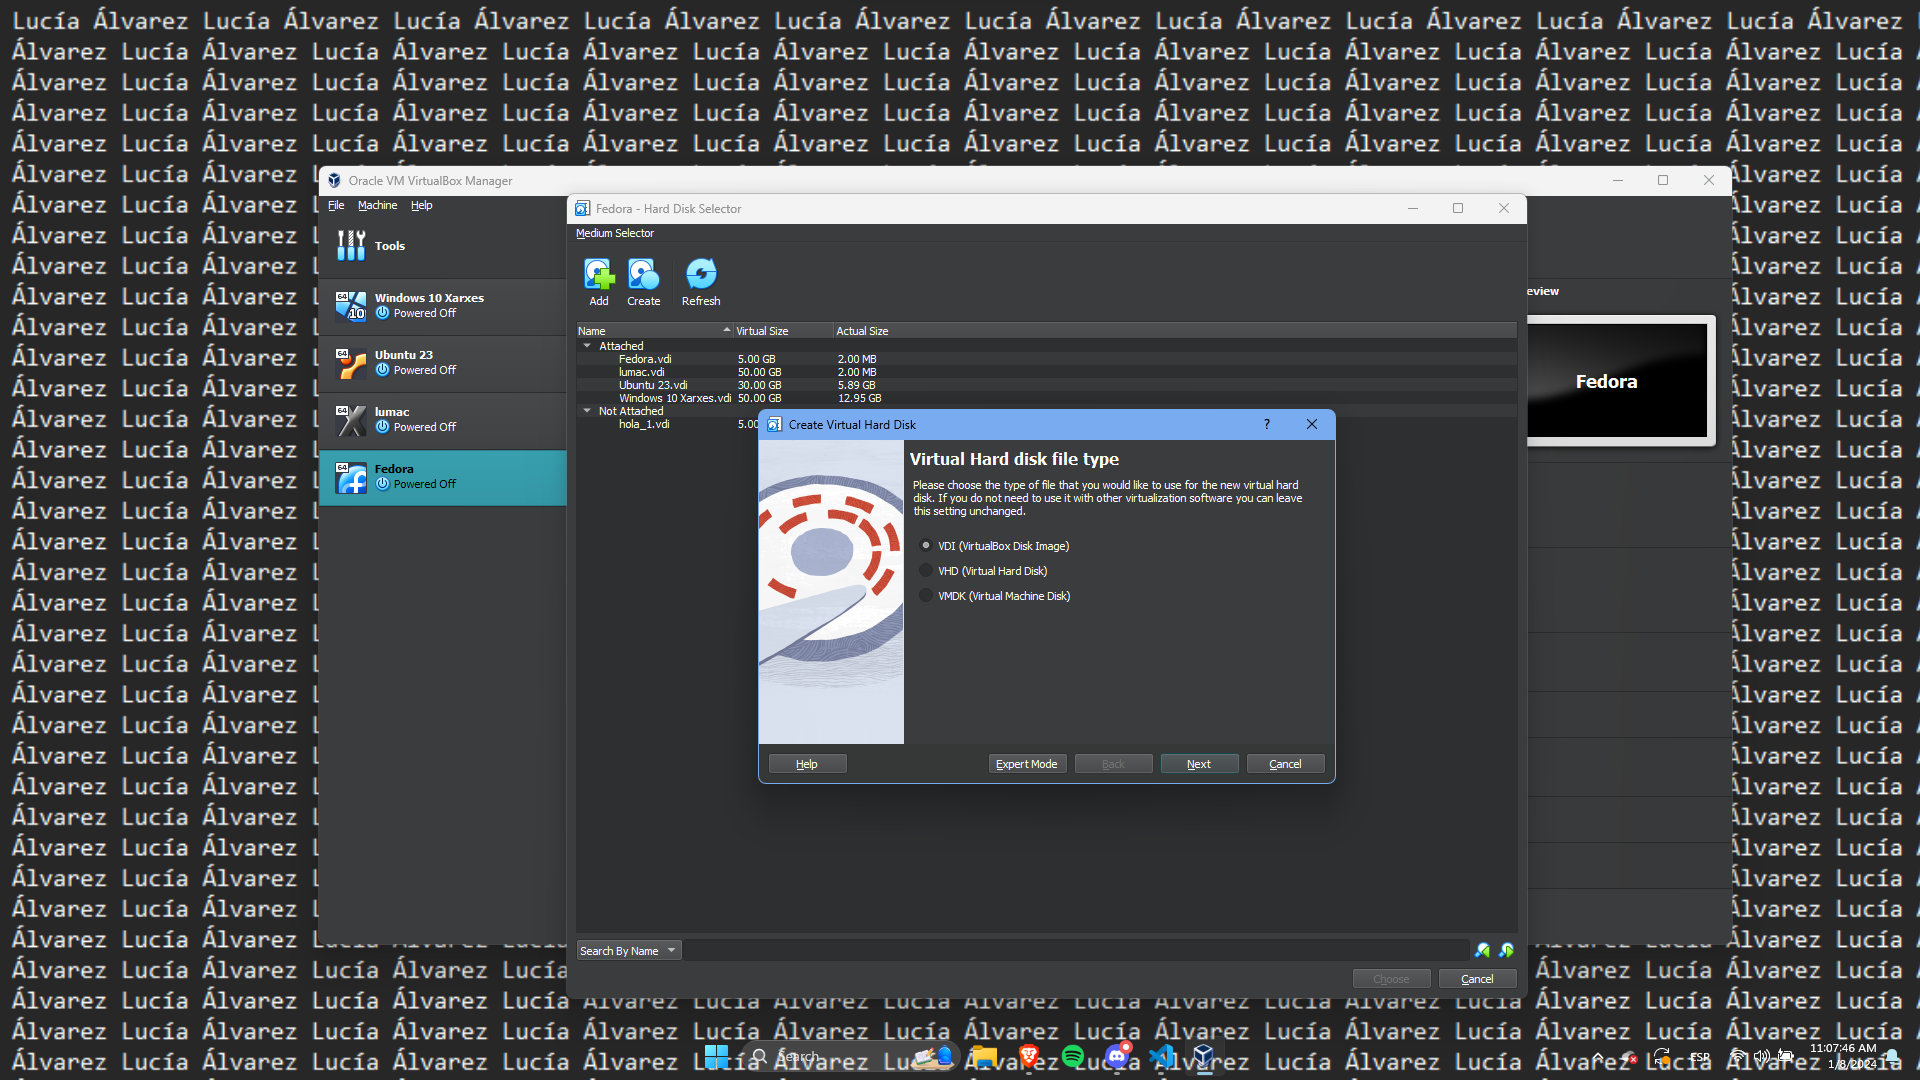Open Spotify from the taskbar
This screenshot has width=1920, height=1080.
[1073, 1056]
